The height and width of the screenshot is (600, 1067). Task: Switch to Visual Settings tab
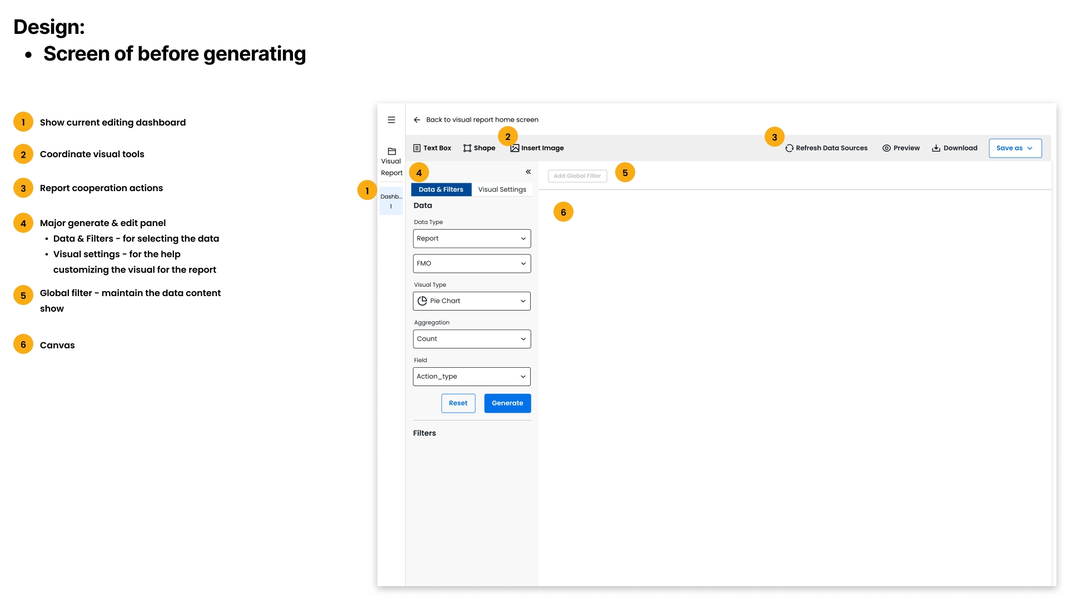tap(502, 189)
